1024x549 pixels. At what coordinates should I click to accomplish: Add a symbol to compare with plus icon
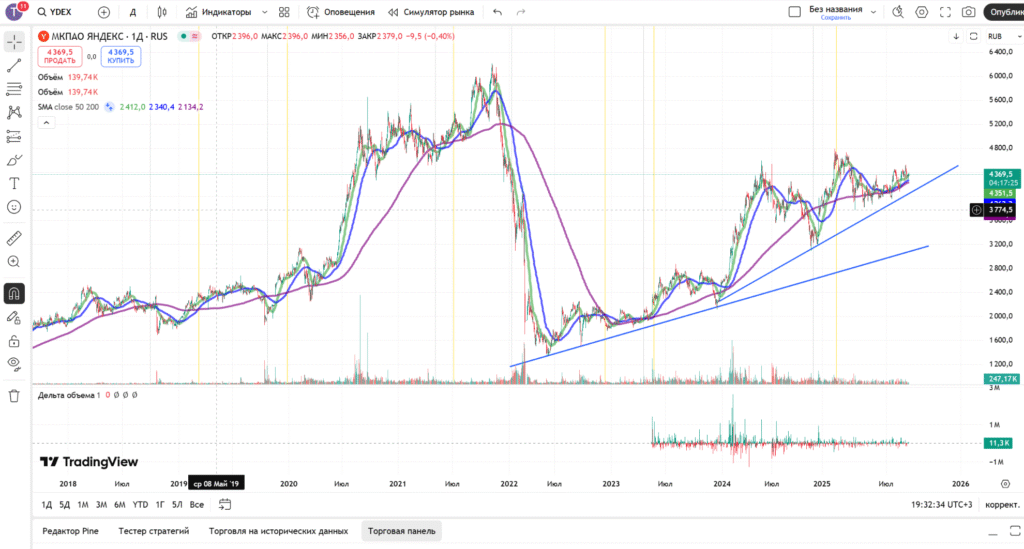click(104, 12)
